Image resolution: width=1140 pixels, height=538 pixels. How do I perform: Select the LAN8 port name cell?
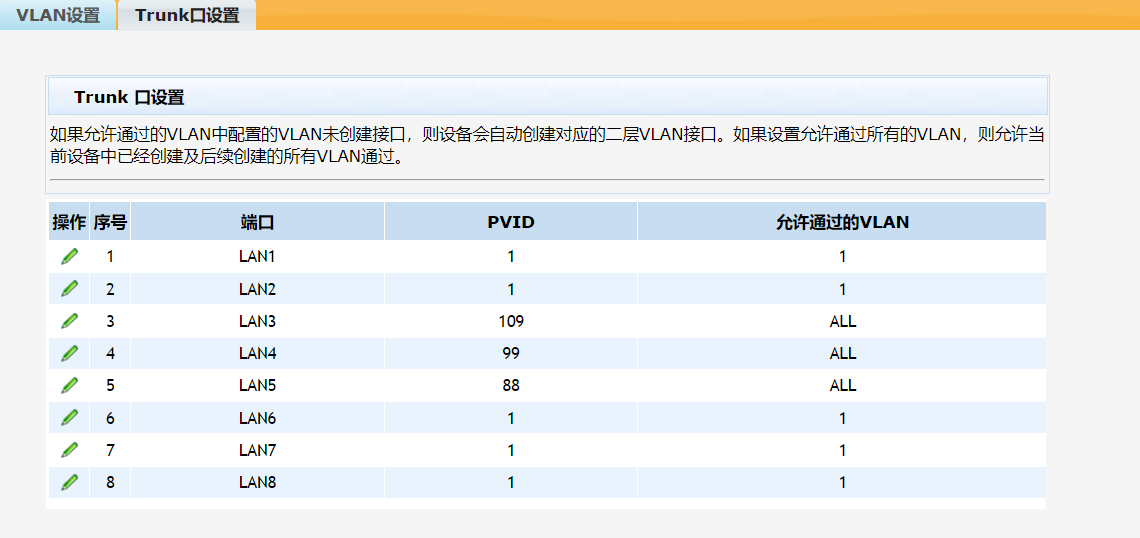click(x=257, y=483)
